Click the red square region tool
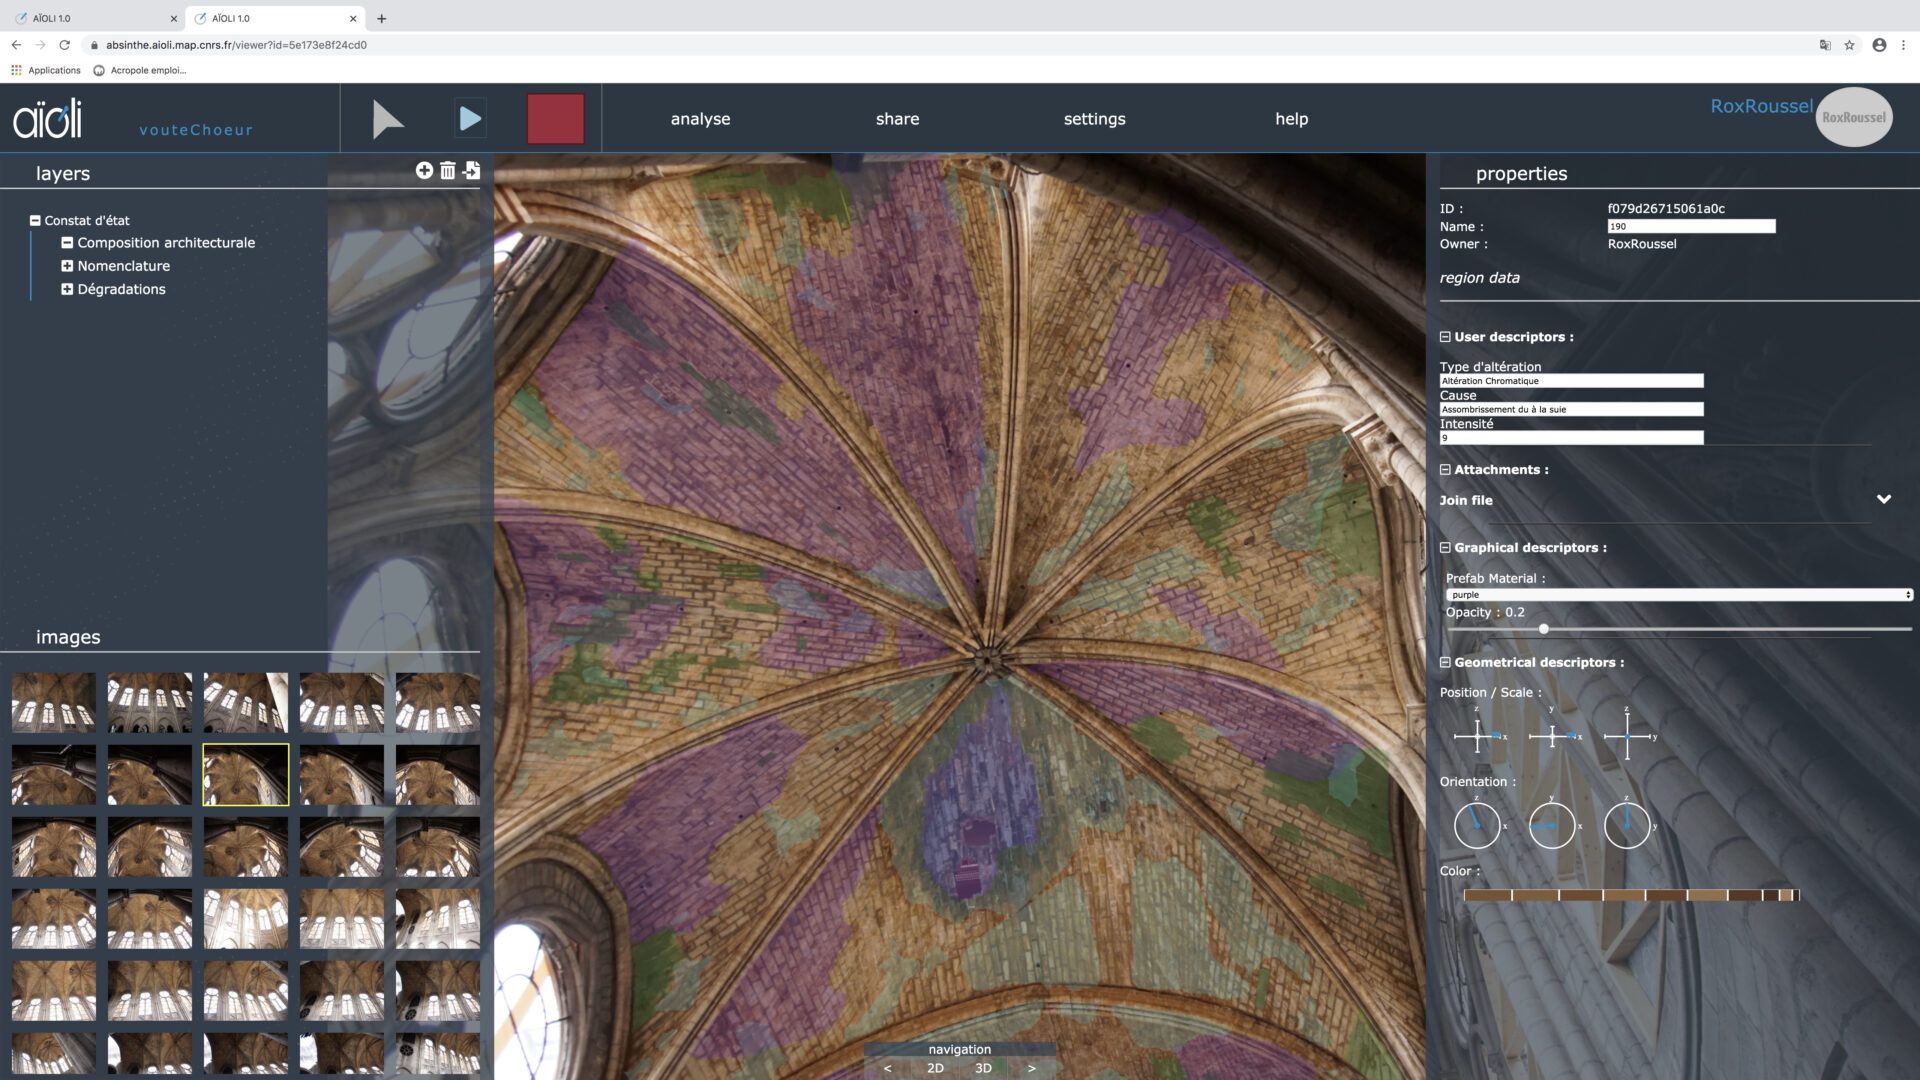 click(x=556, y=119)
